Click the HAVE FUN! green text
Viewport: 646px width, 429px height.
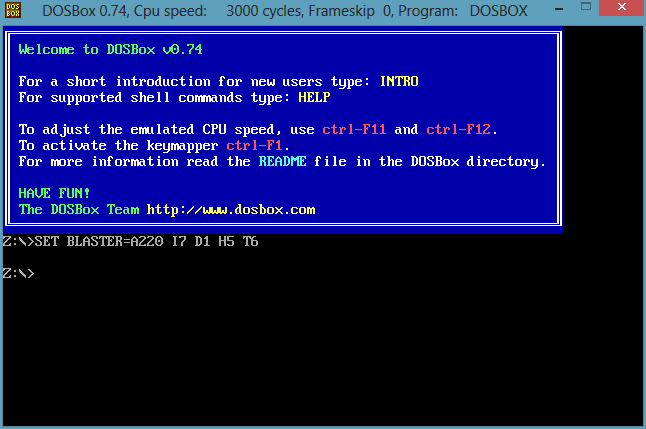point(54,193)
